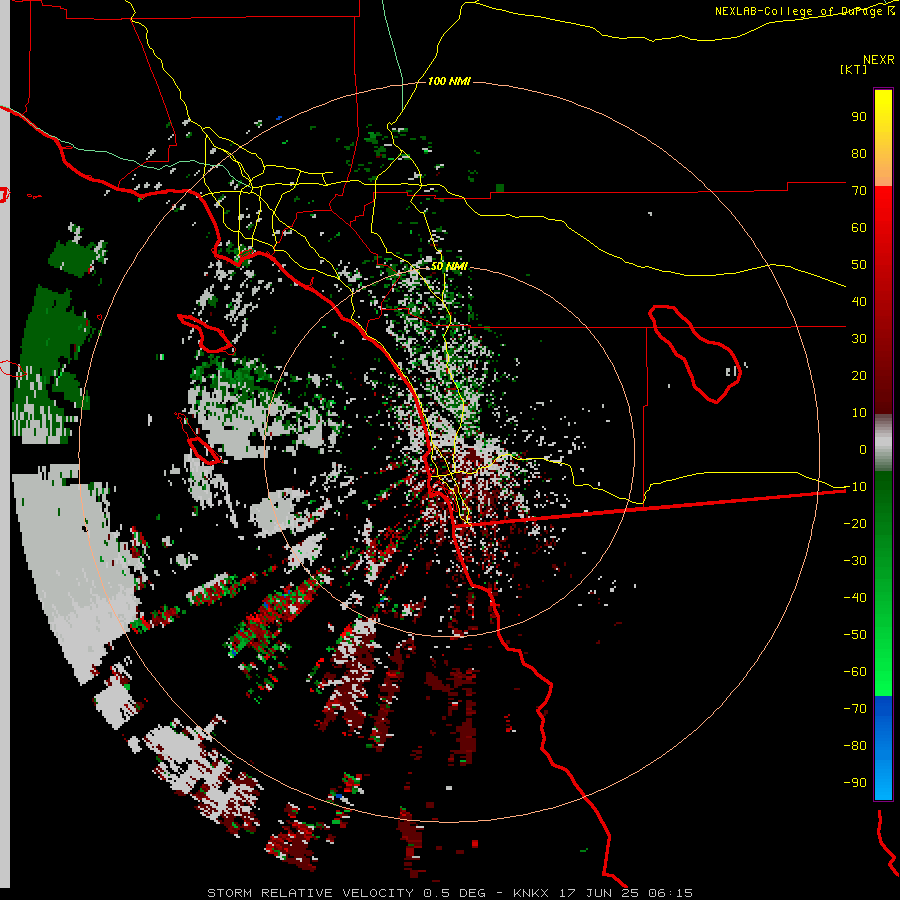Click the -50 scale value
The height and width of the screenshot is (900, 900).
point(855,635)
